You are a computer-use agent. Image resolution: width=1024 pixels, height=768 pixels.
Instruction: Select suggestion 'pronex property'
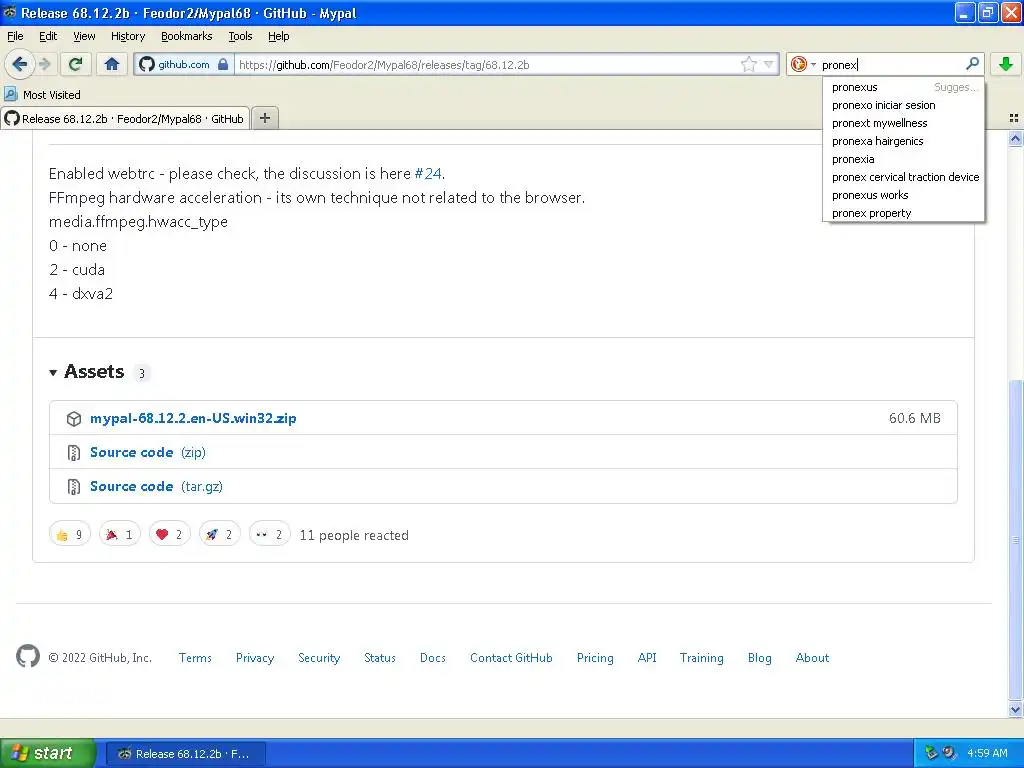click(x=904, y=213)
